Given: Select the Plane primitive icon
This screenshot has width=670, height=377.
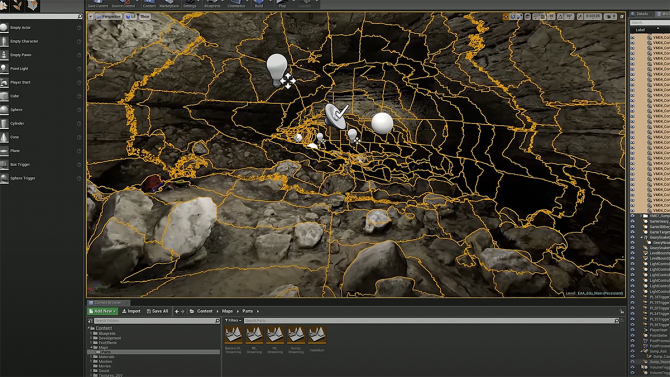Looking at the screenshot, I should click(x=4, y=151).
